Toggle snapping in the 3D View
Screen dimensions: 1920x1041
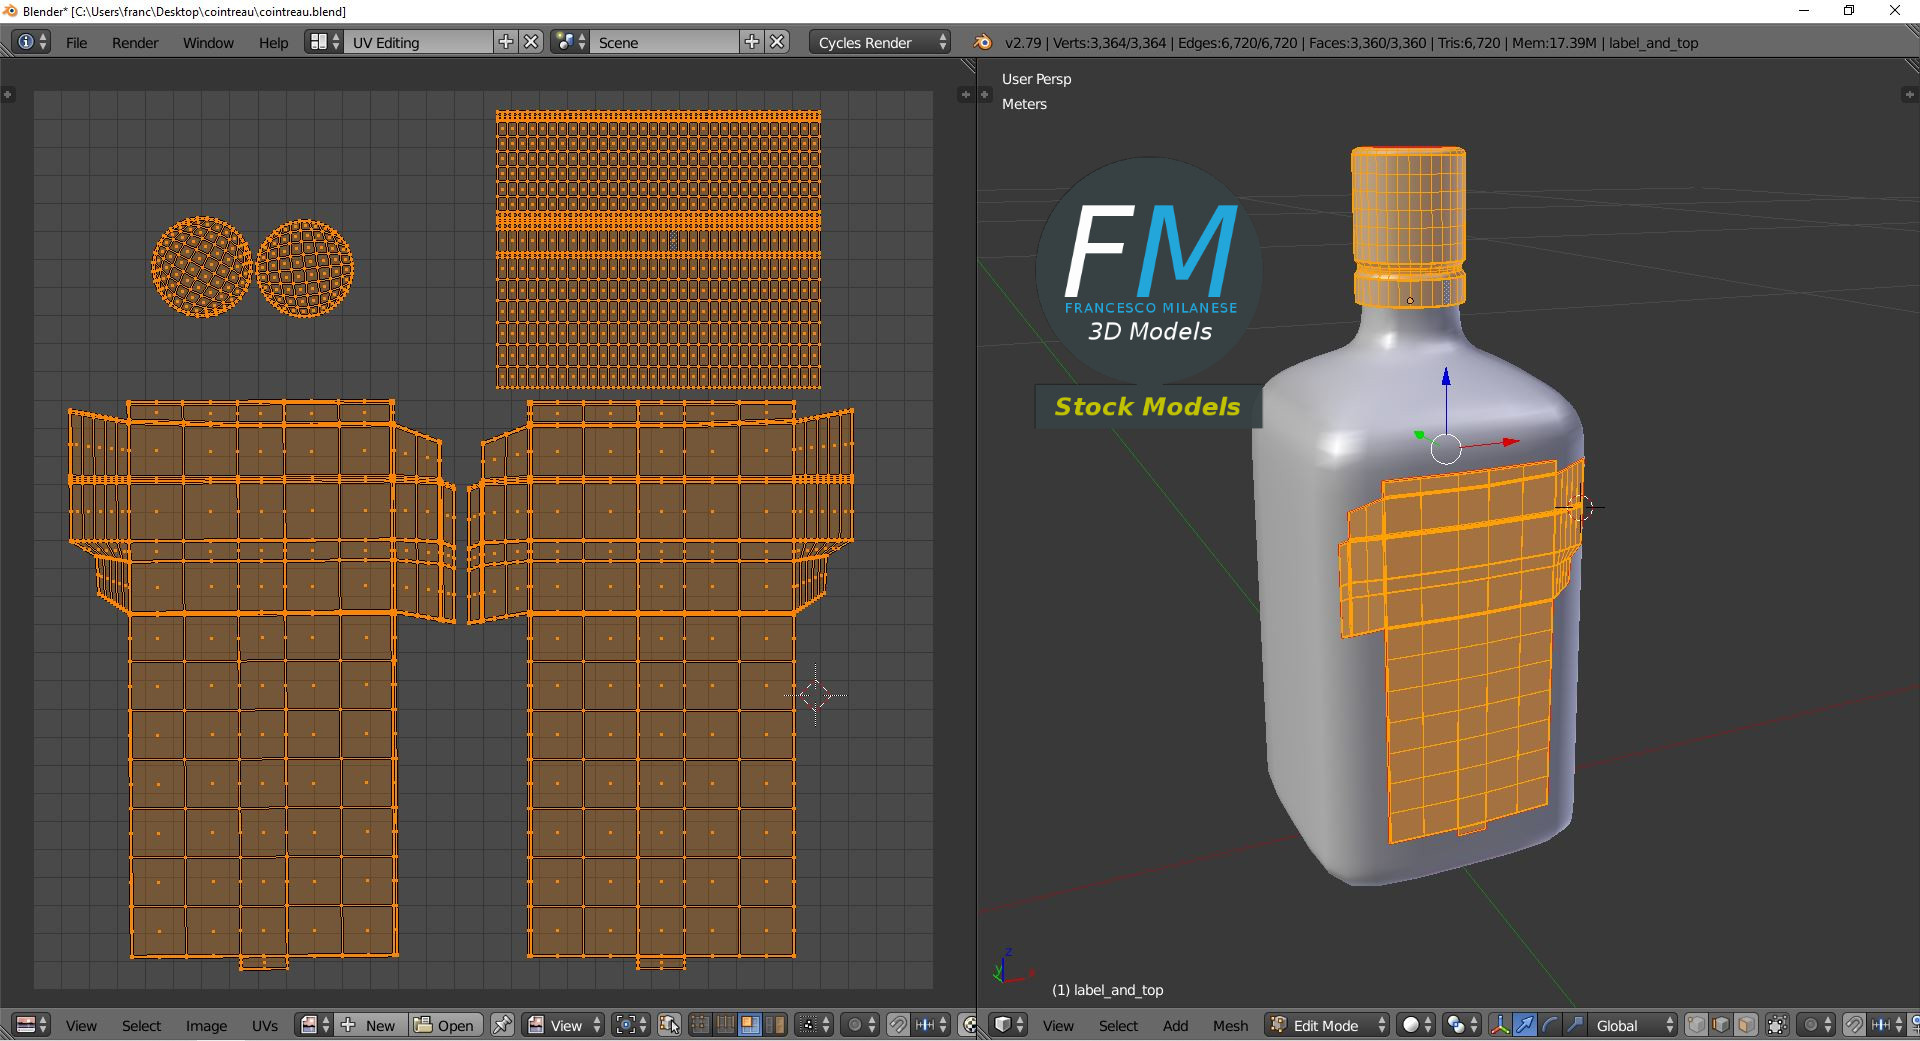tap(1854, 1025)
